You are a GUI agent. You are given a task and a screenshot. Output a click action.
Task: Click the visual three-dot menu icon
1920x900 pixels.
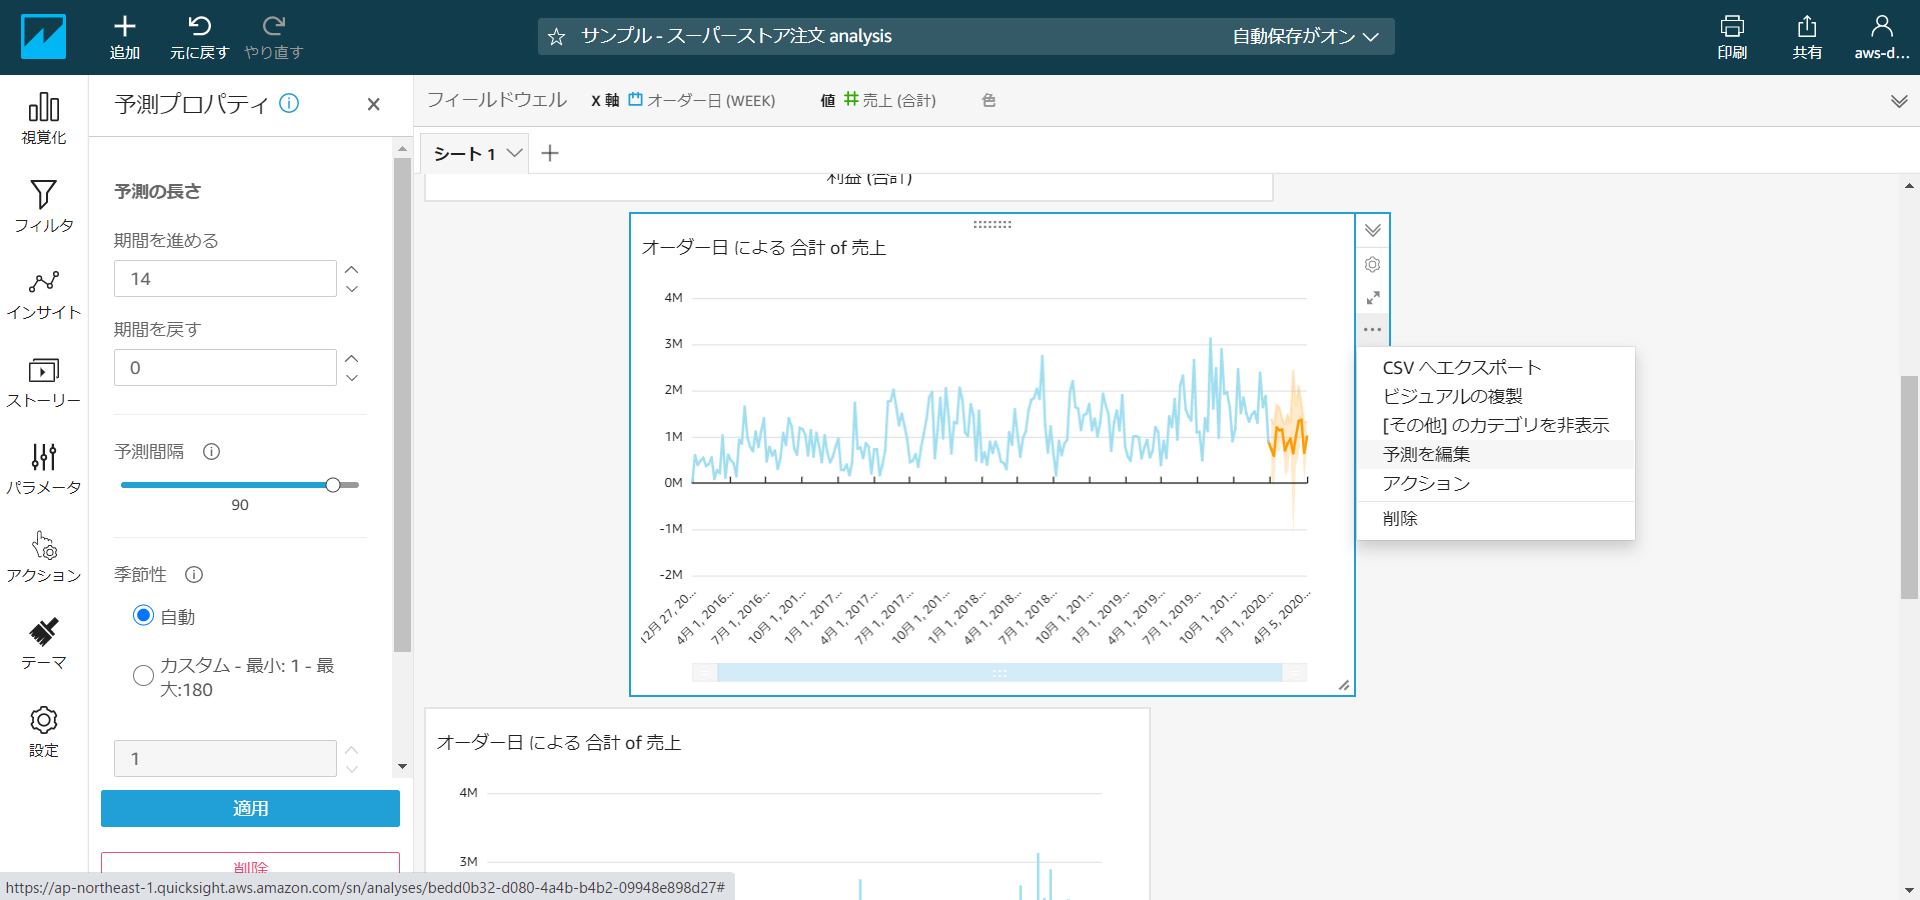pyautogui.click(x=1373, y=329)
